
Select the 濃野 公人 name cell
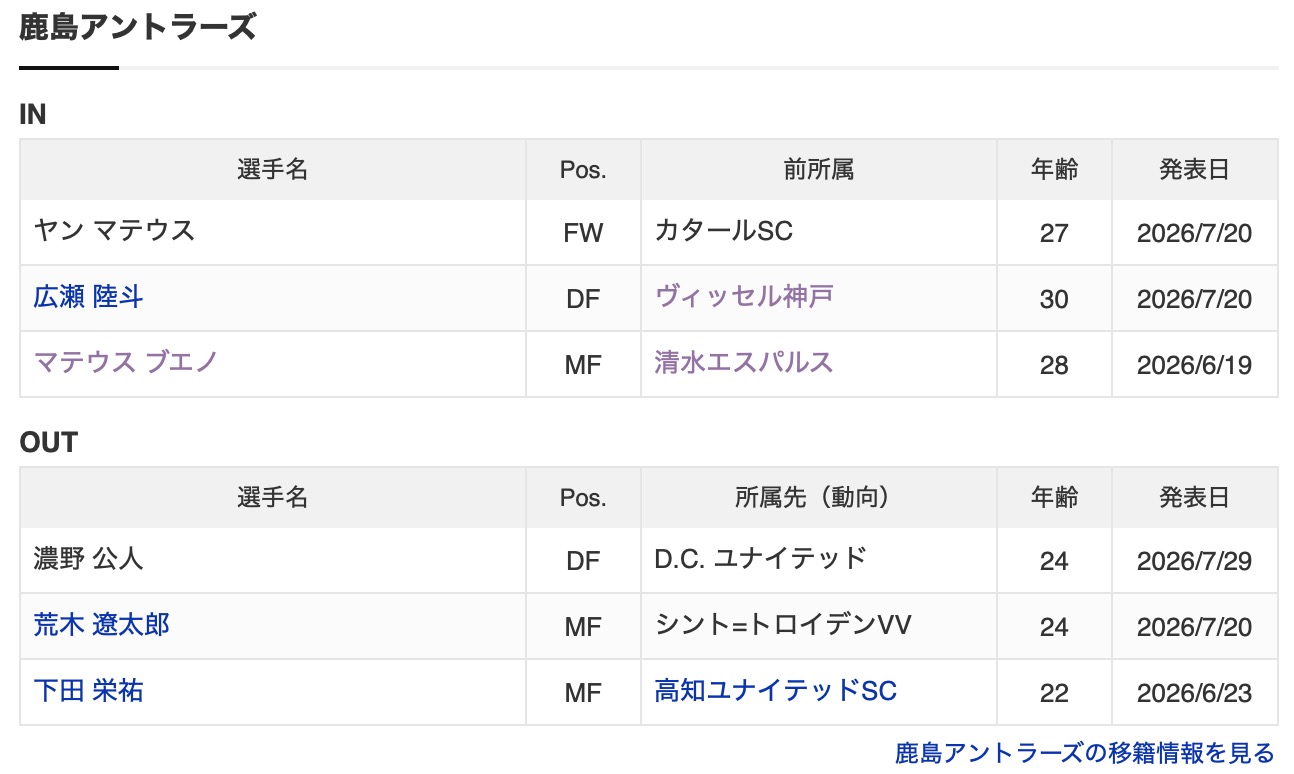point(273,560)
